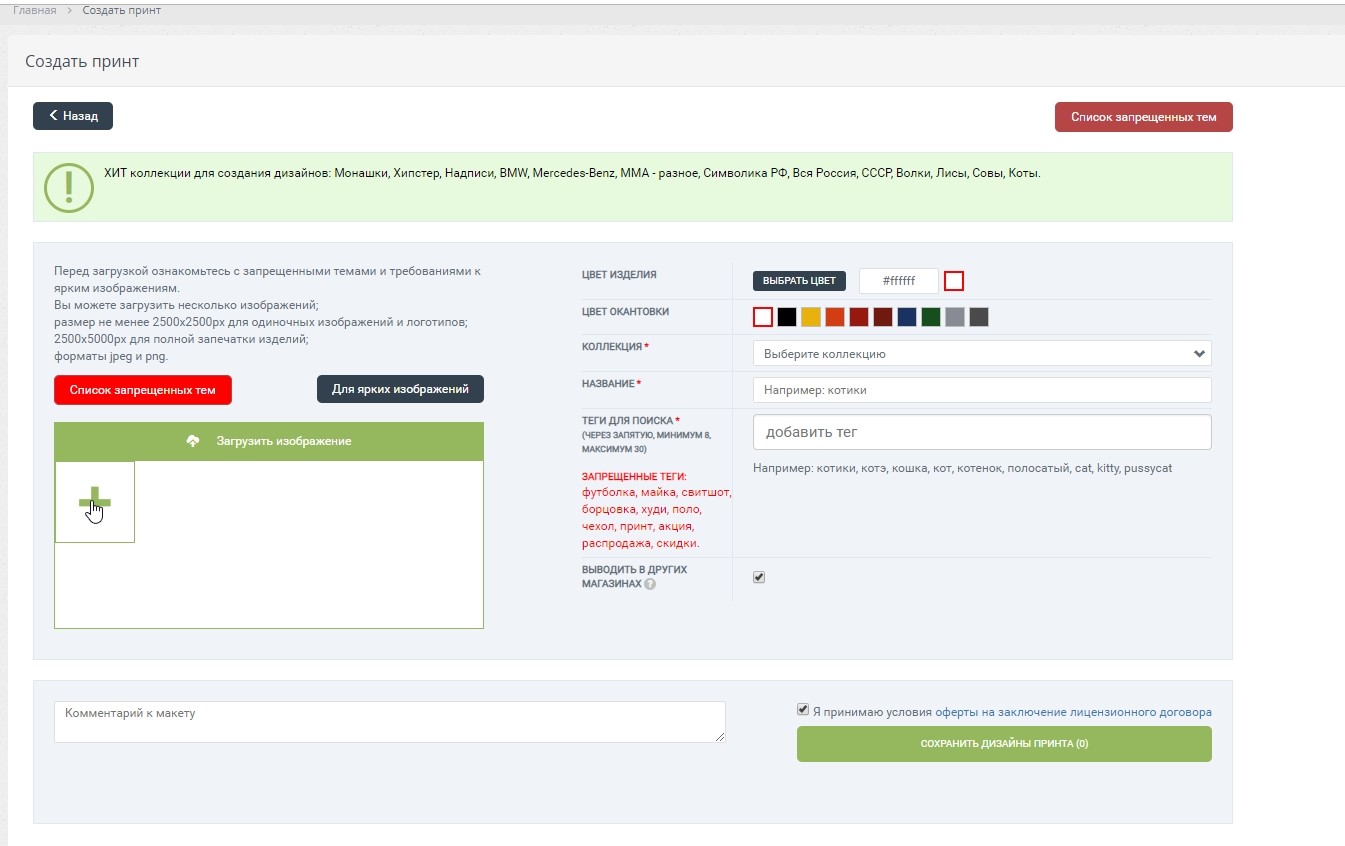The height and width of the screenshot is (846, 1345).
Task: Pick the navy blue edging color swatch
Action: pos(907,317)
